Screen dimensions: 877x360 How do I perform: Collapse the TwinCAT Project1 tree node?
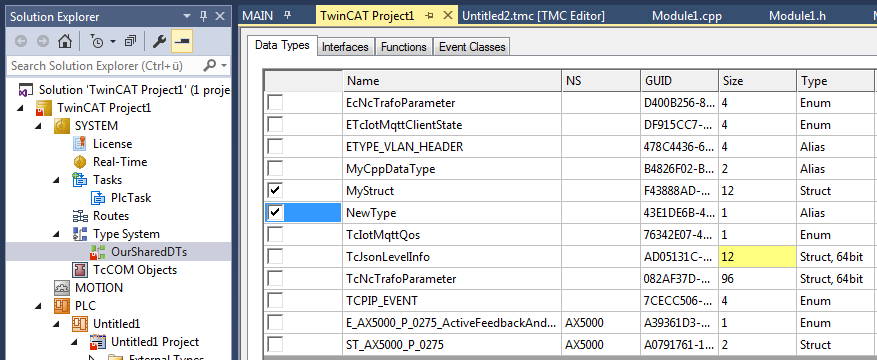pyautogui.click(x=21, y=108)
